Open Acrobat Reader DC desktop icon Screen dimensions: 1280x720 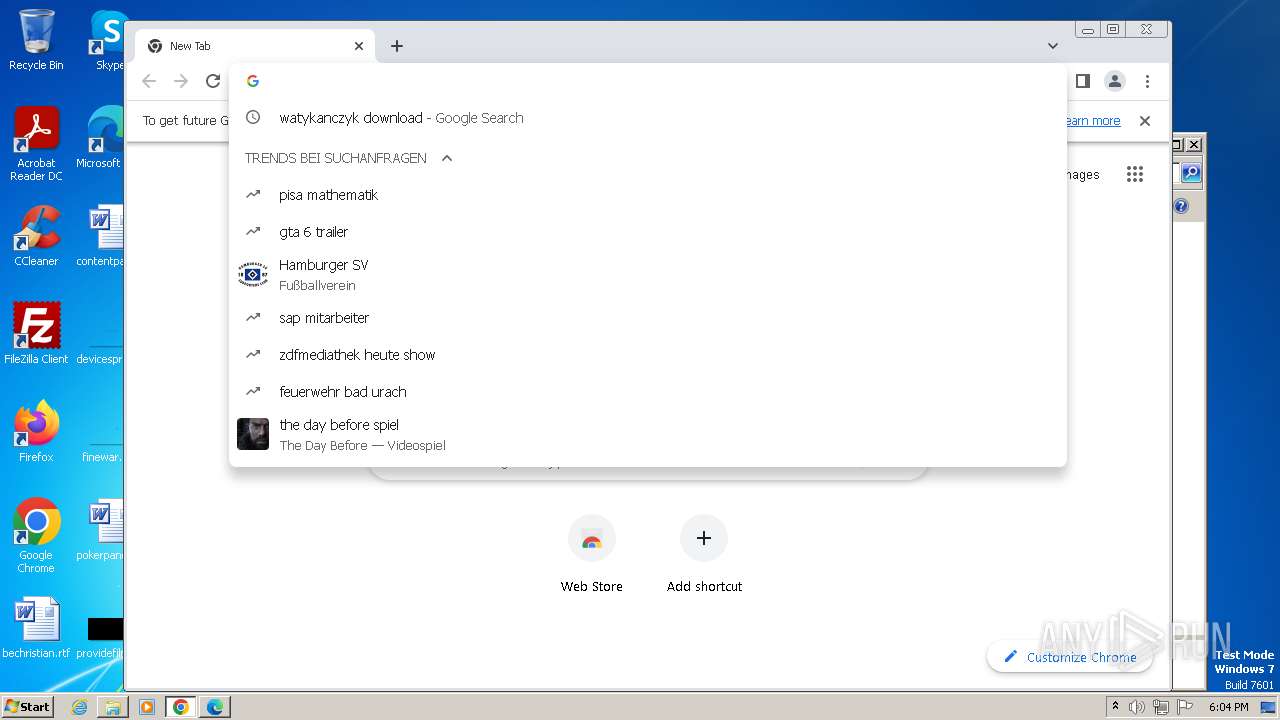36,144
